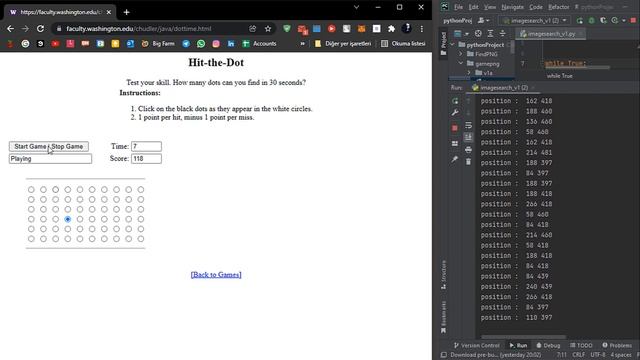
Task: Click the Scroll to End icon in the console toolbar
Action: point(469,137)
